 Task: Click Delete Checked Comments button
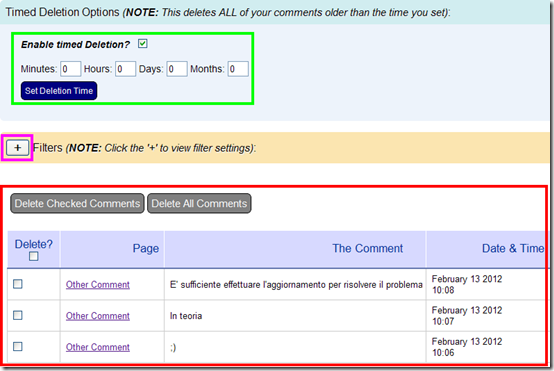(77, 204)
